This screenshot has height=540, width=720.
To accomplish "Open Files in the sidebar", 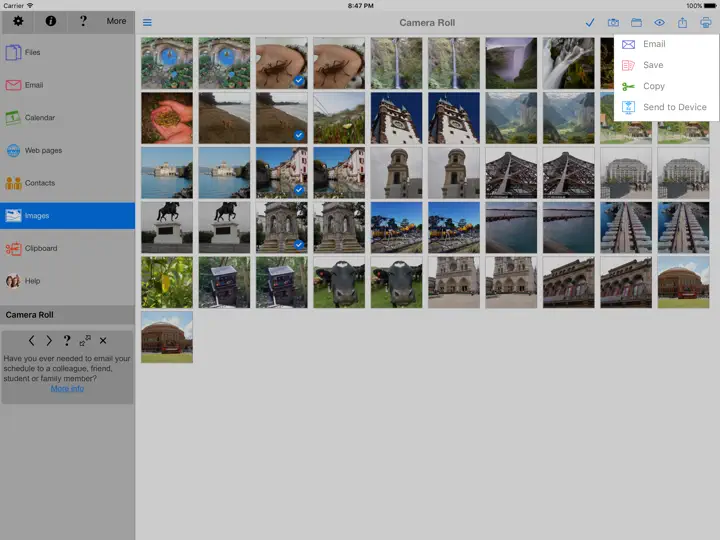I will tap(68, 52).
